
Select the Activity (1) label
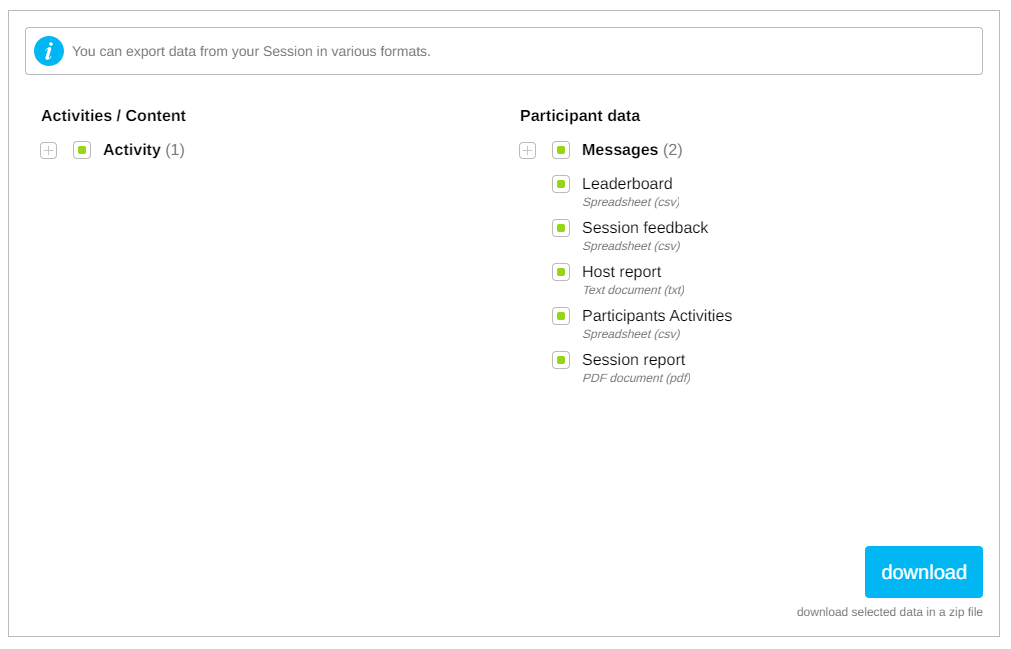coord(143,150)
